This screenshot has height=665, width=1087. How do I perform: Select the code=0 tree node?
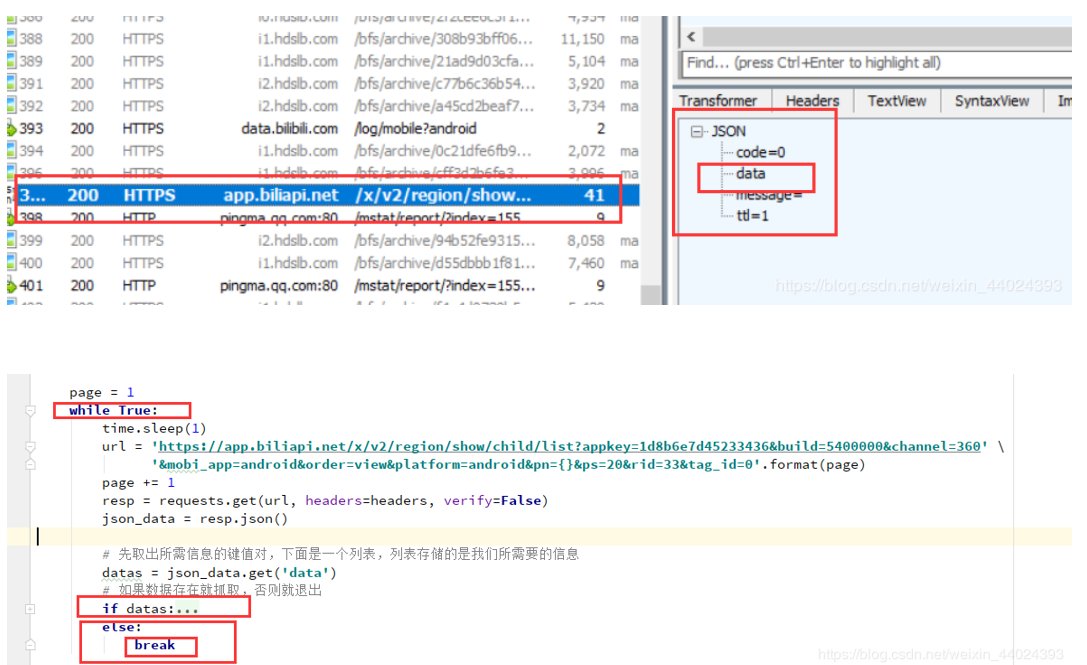coord(760,152)
